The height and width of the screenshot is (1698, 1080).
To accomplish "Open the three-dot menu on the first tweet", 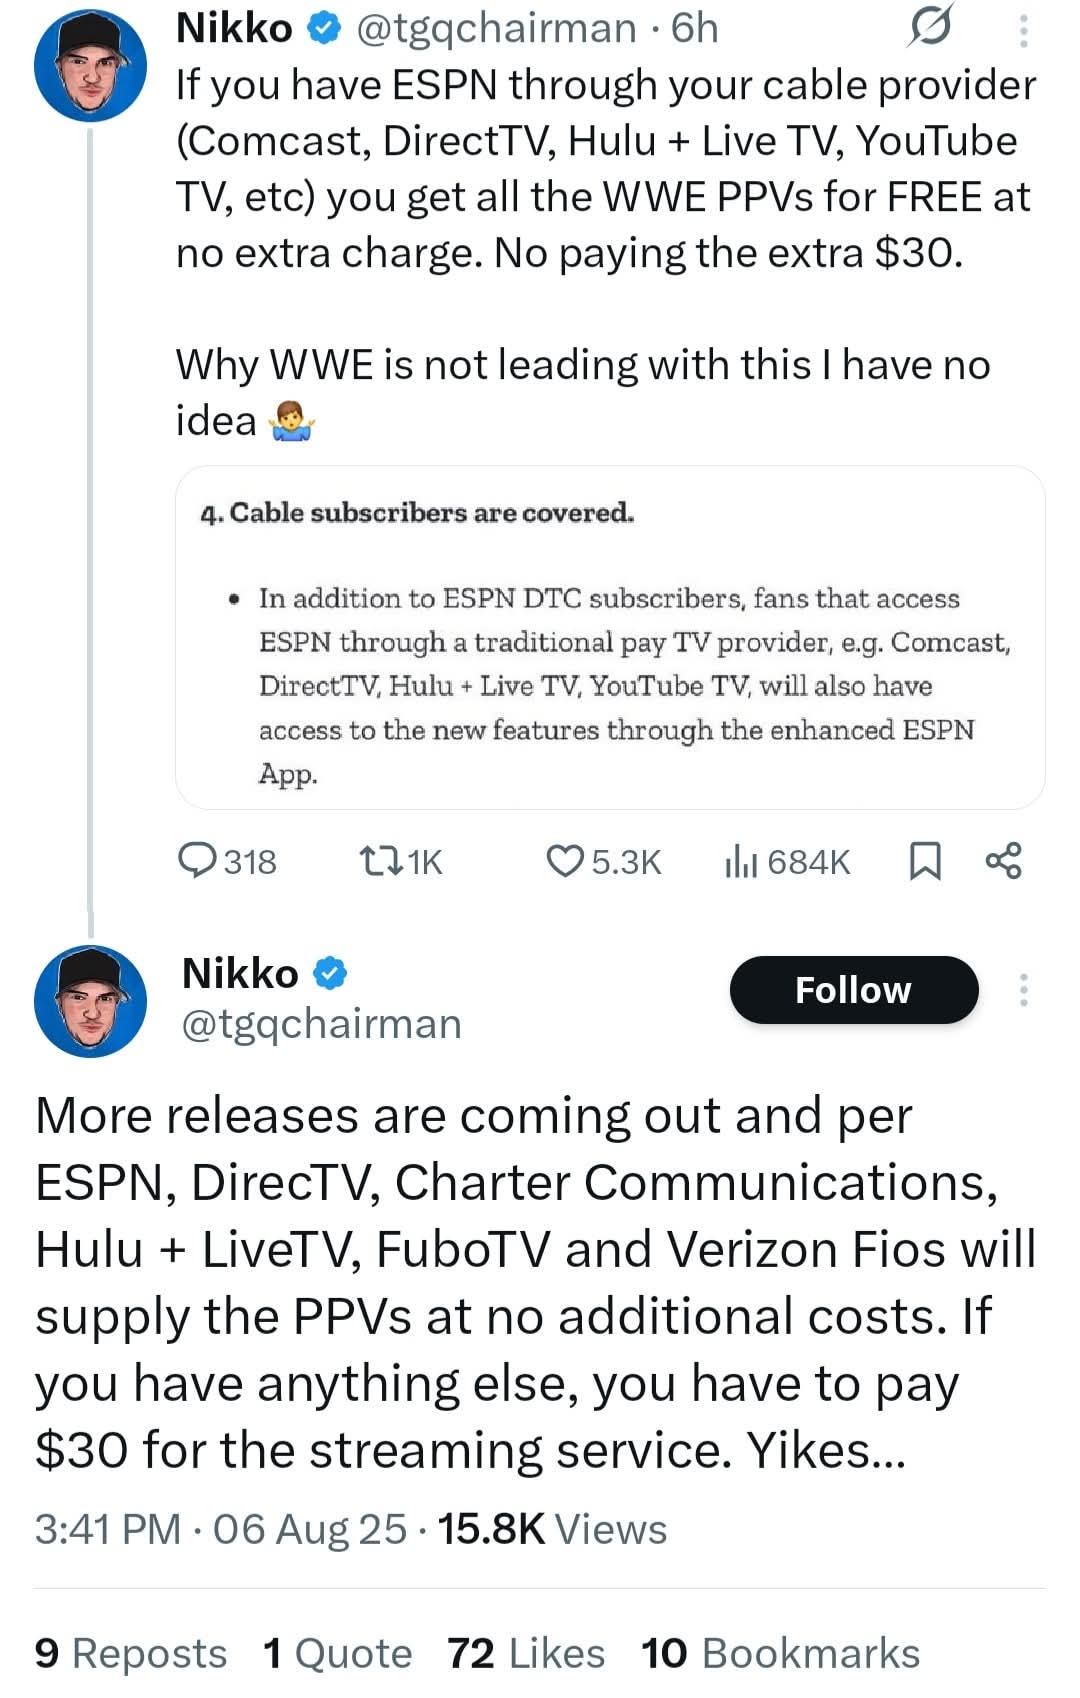I will (x=1023, y=30).
